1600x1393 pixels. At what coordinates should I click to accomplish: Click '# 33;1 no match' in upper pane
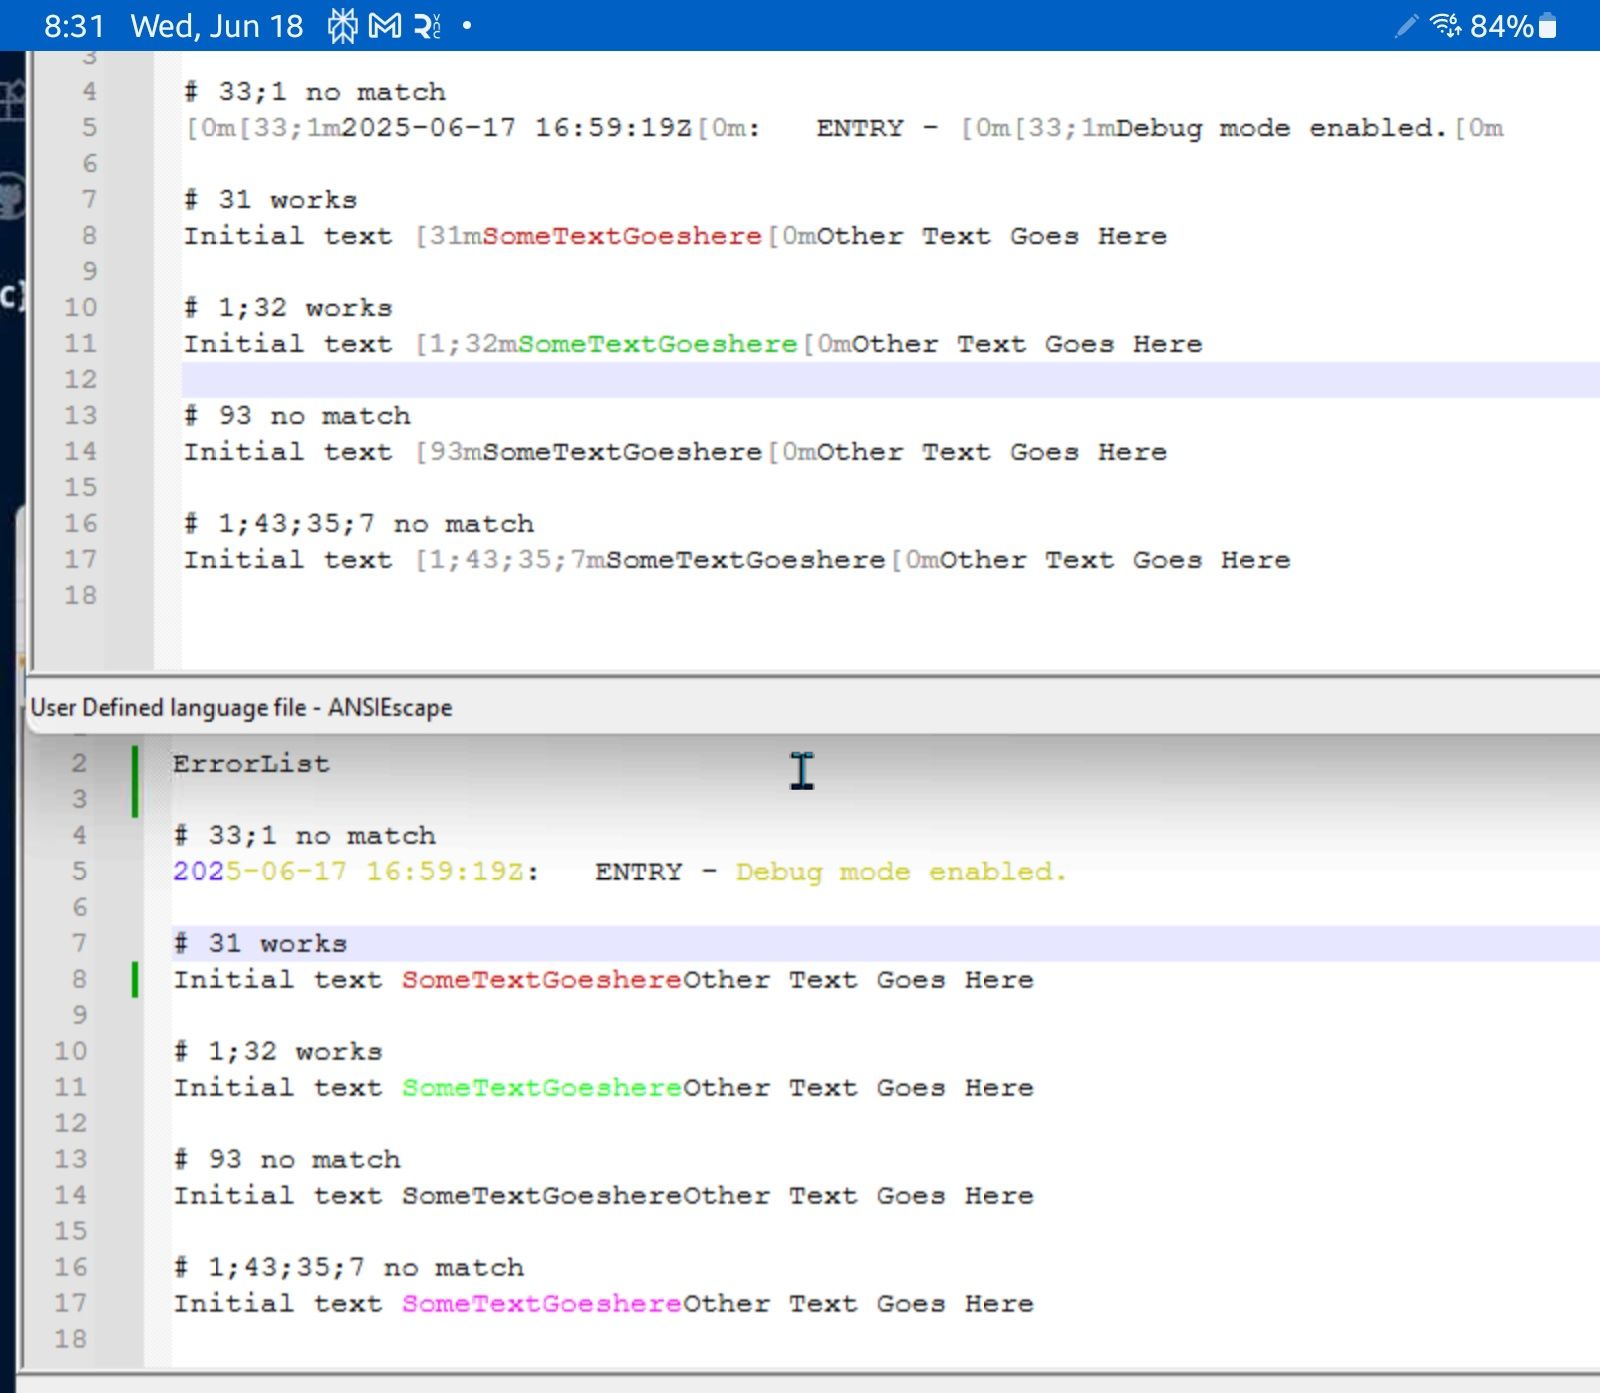[315, 92]
